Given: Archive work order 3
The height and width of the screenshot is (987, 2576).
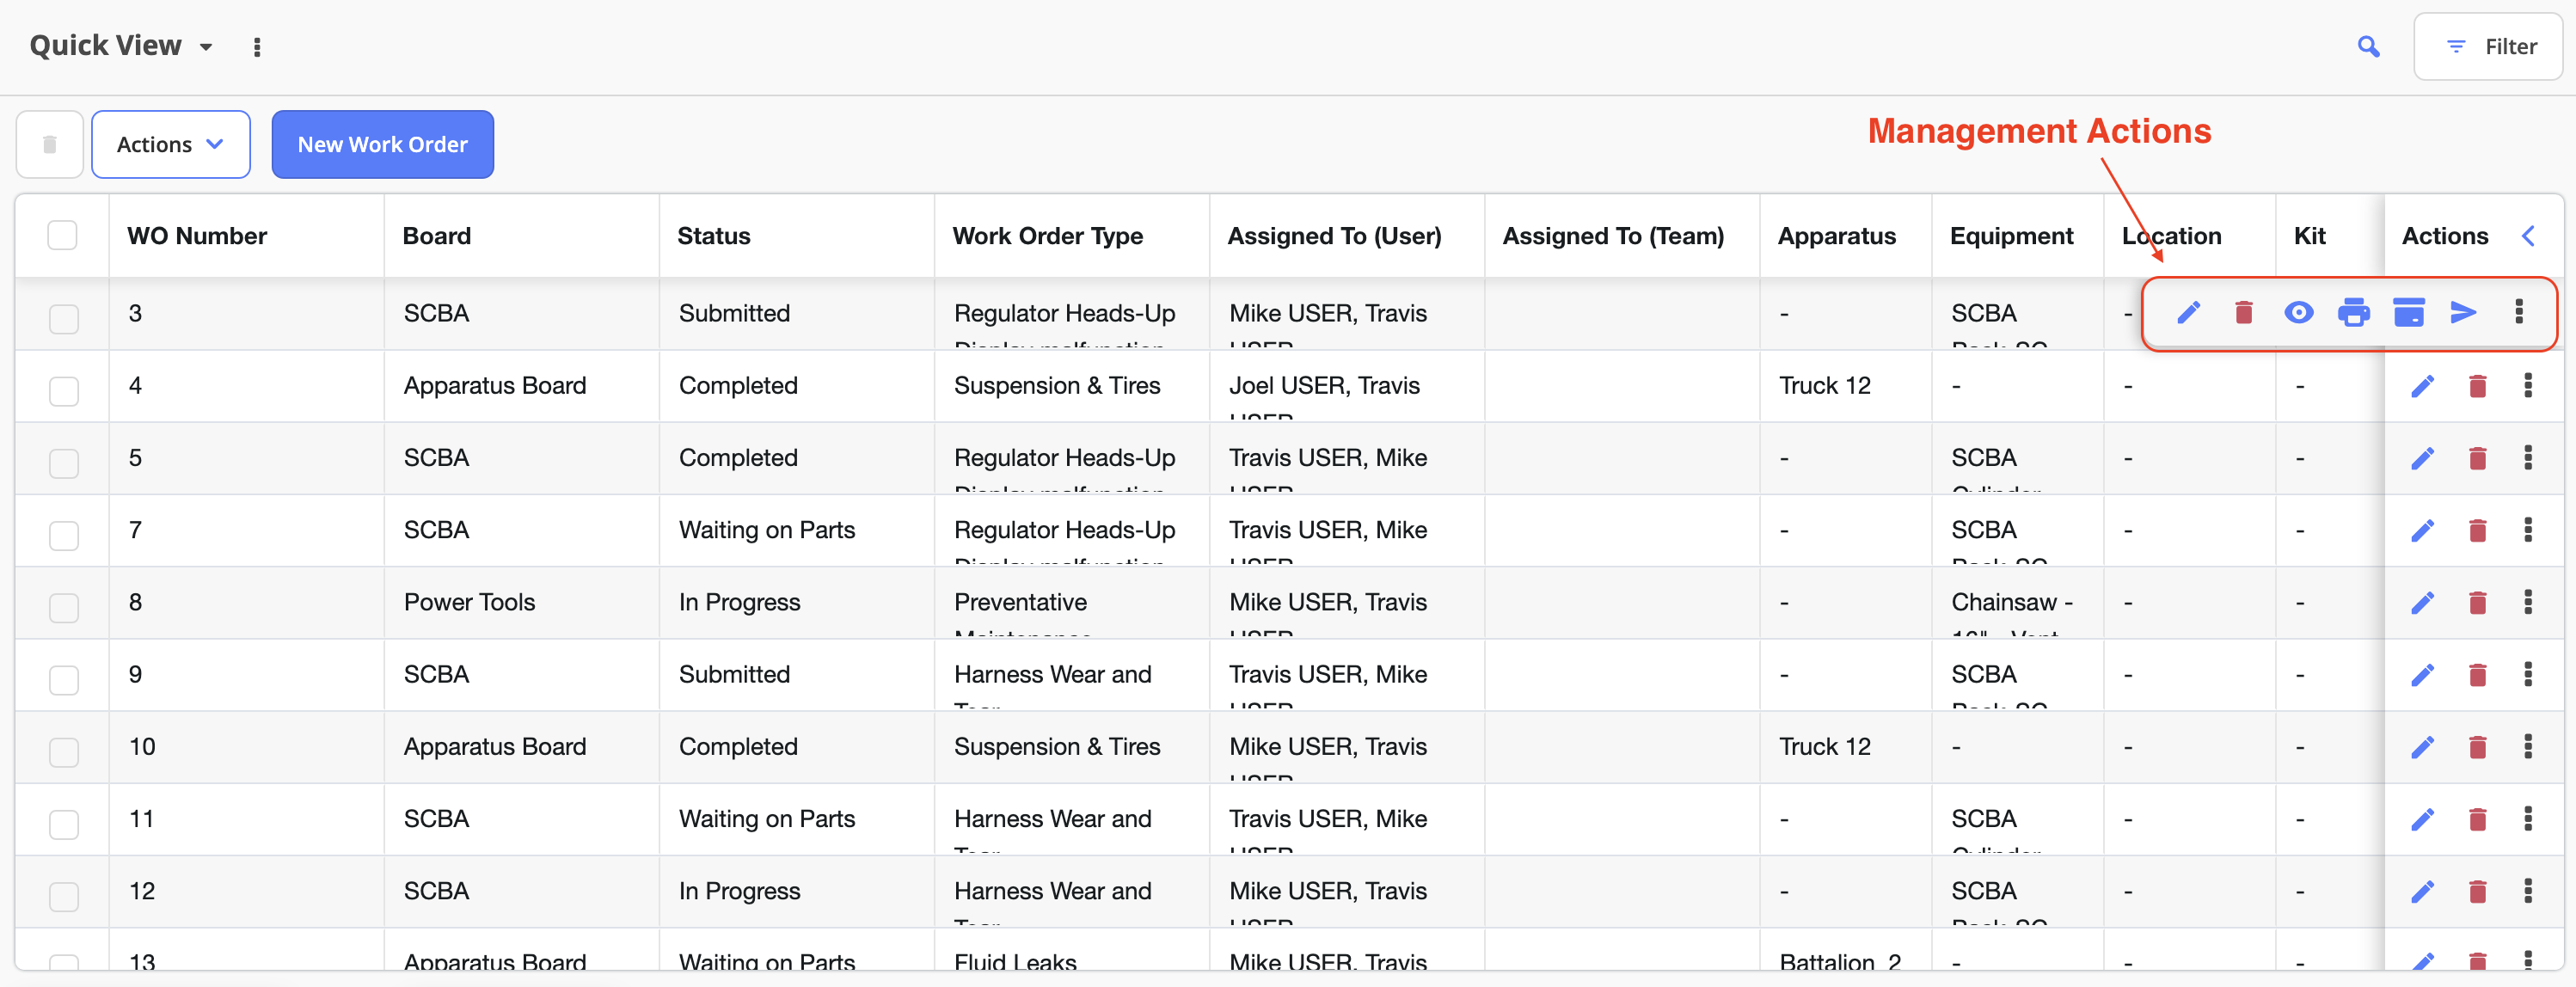Looking at the screenshot, I should click(x=2409, y=313).
